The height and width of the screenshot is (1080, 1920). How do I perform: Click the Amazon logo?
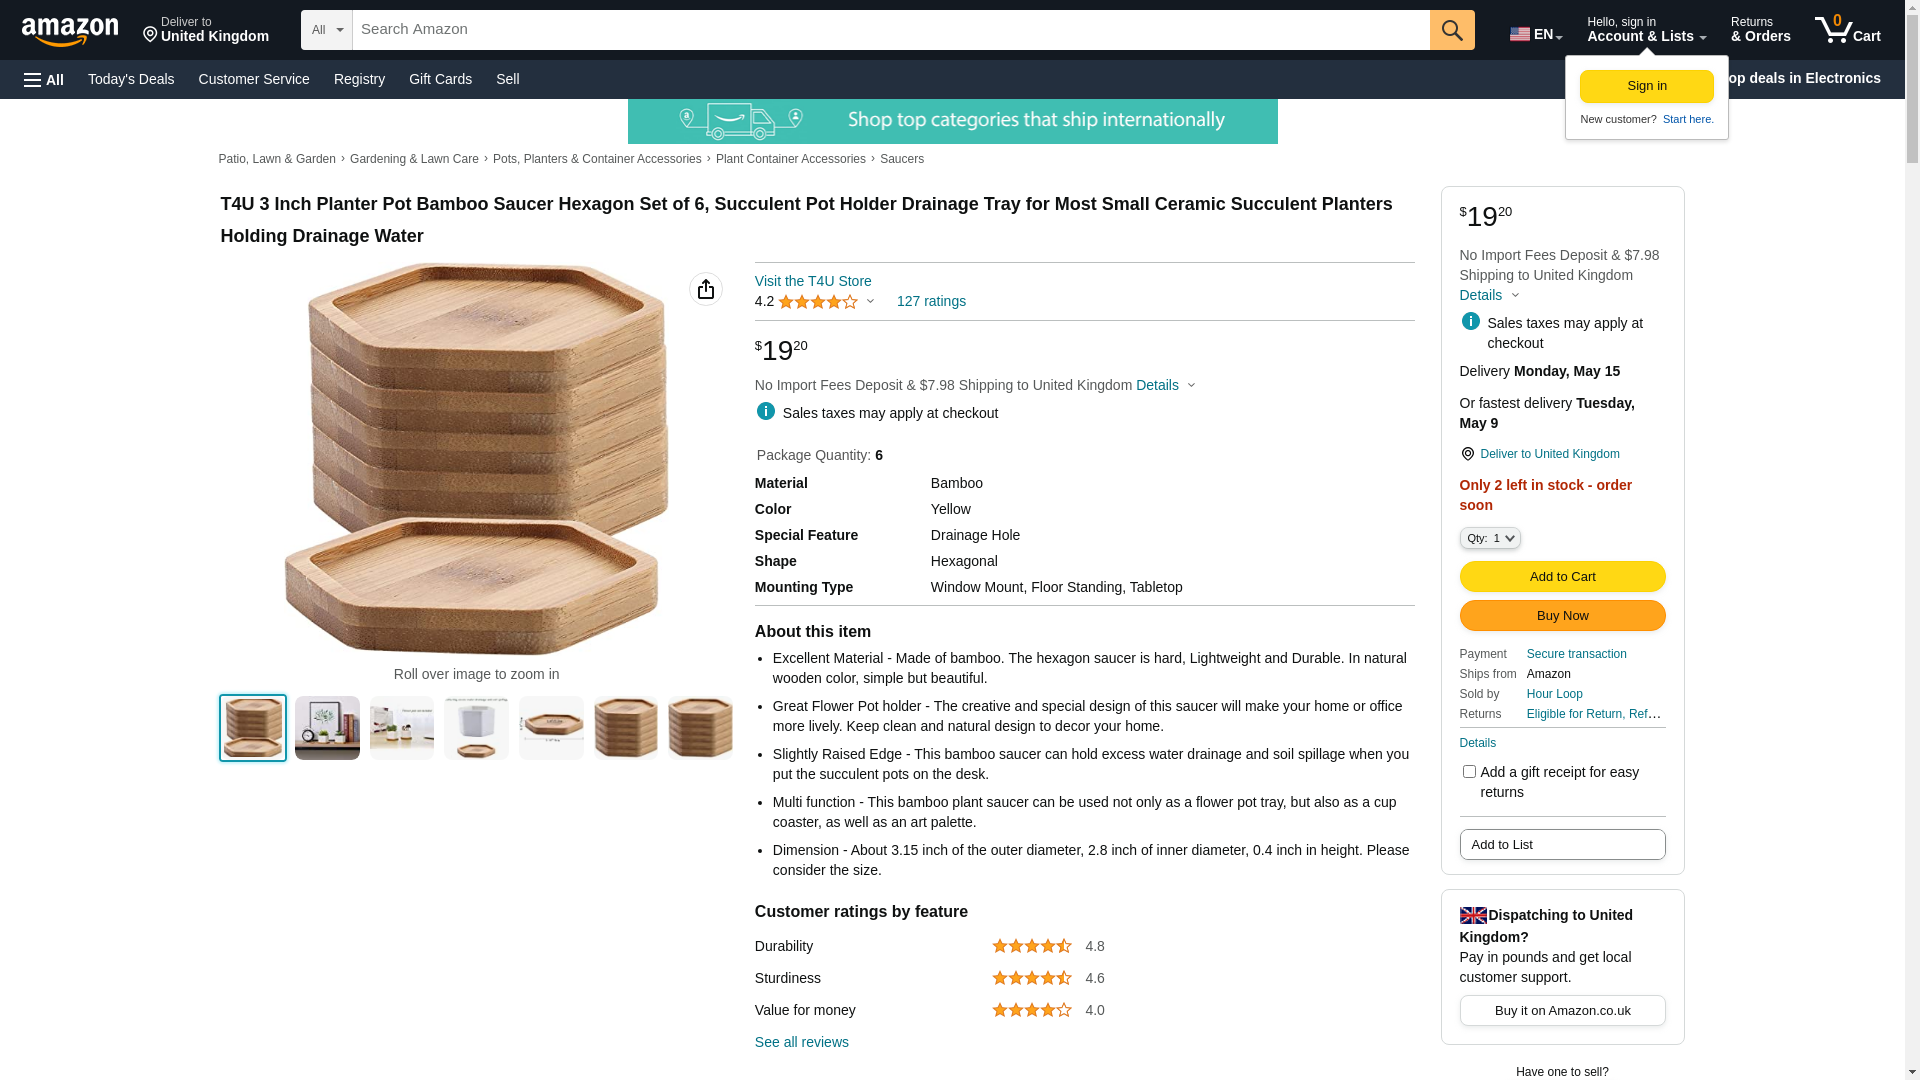point(70,31)
